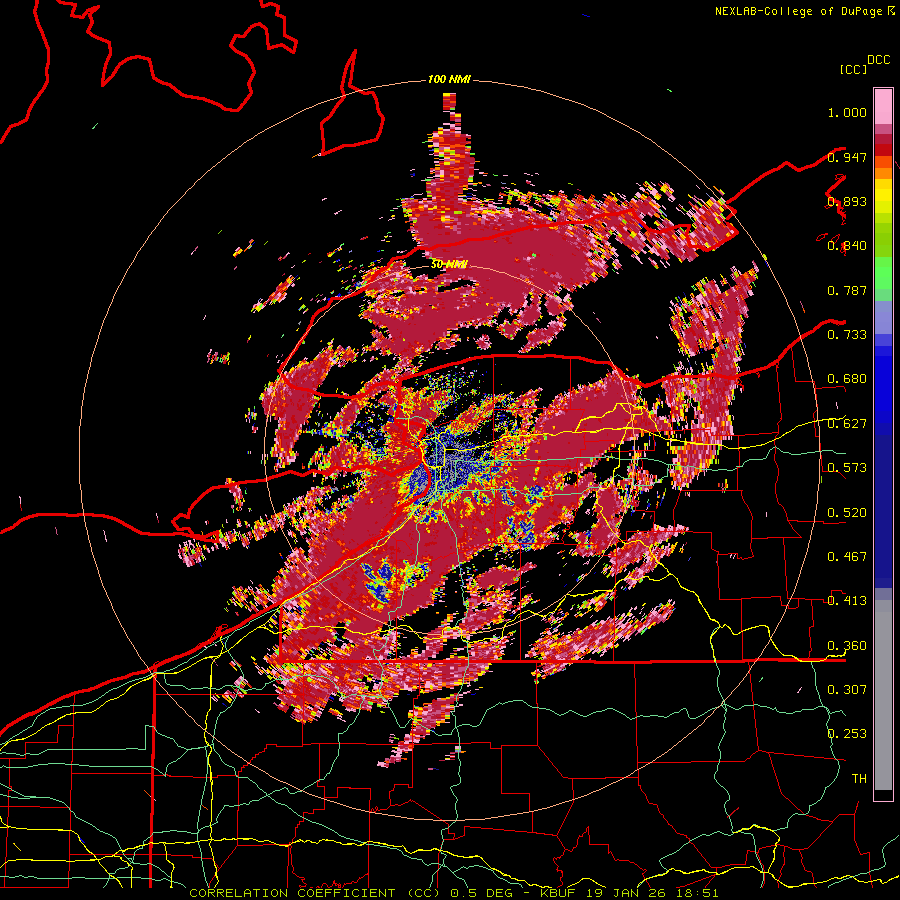Image resolution: width=900 pixels, height=900 pixels.
Task: Click the 0.573 scale value
Action: point(847,467)
